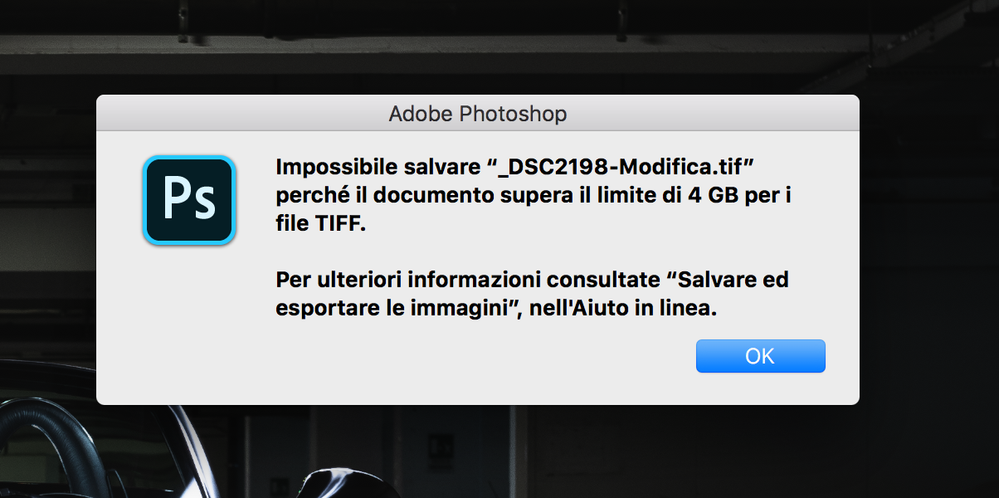Click the Adobe Photoshop dialog title

pyautogui.click(x=477, y=114)
